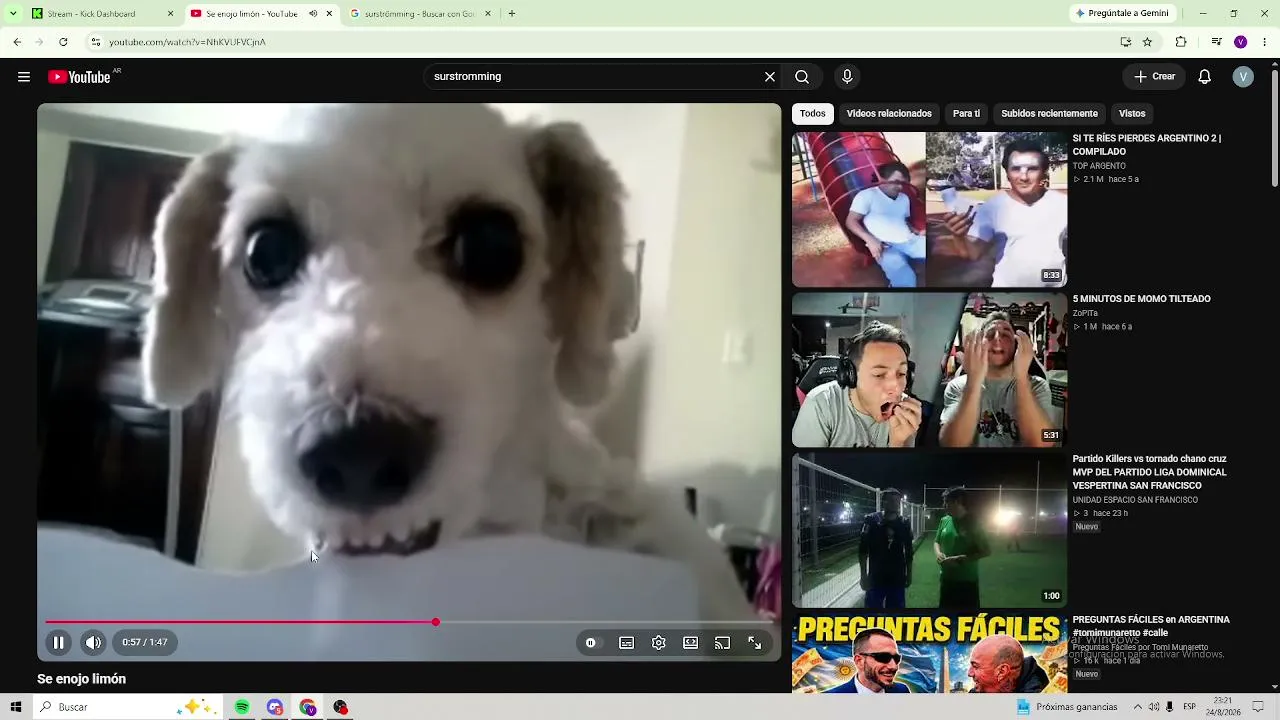Close the Kick Dashboard tab
Viewport: 1280px width, 720px height.
170,14
